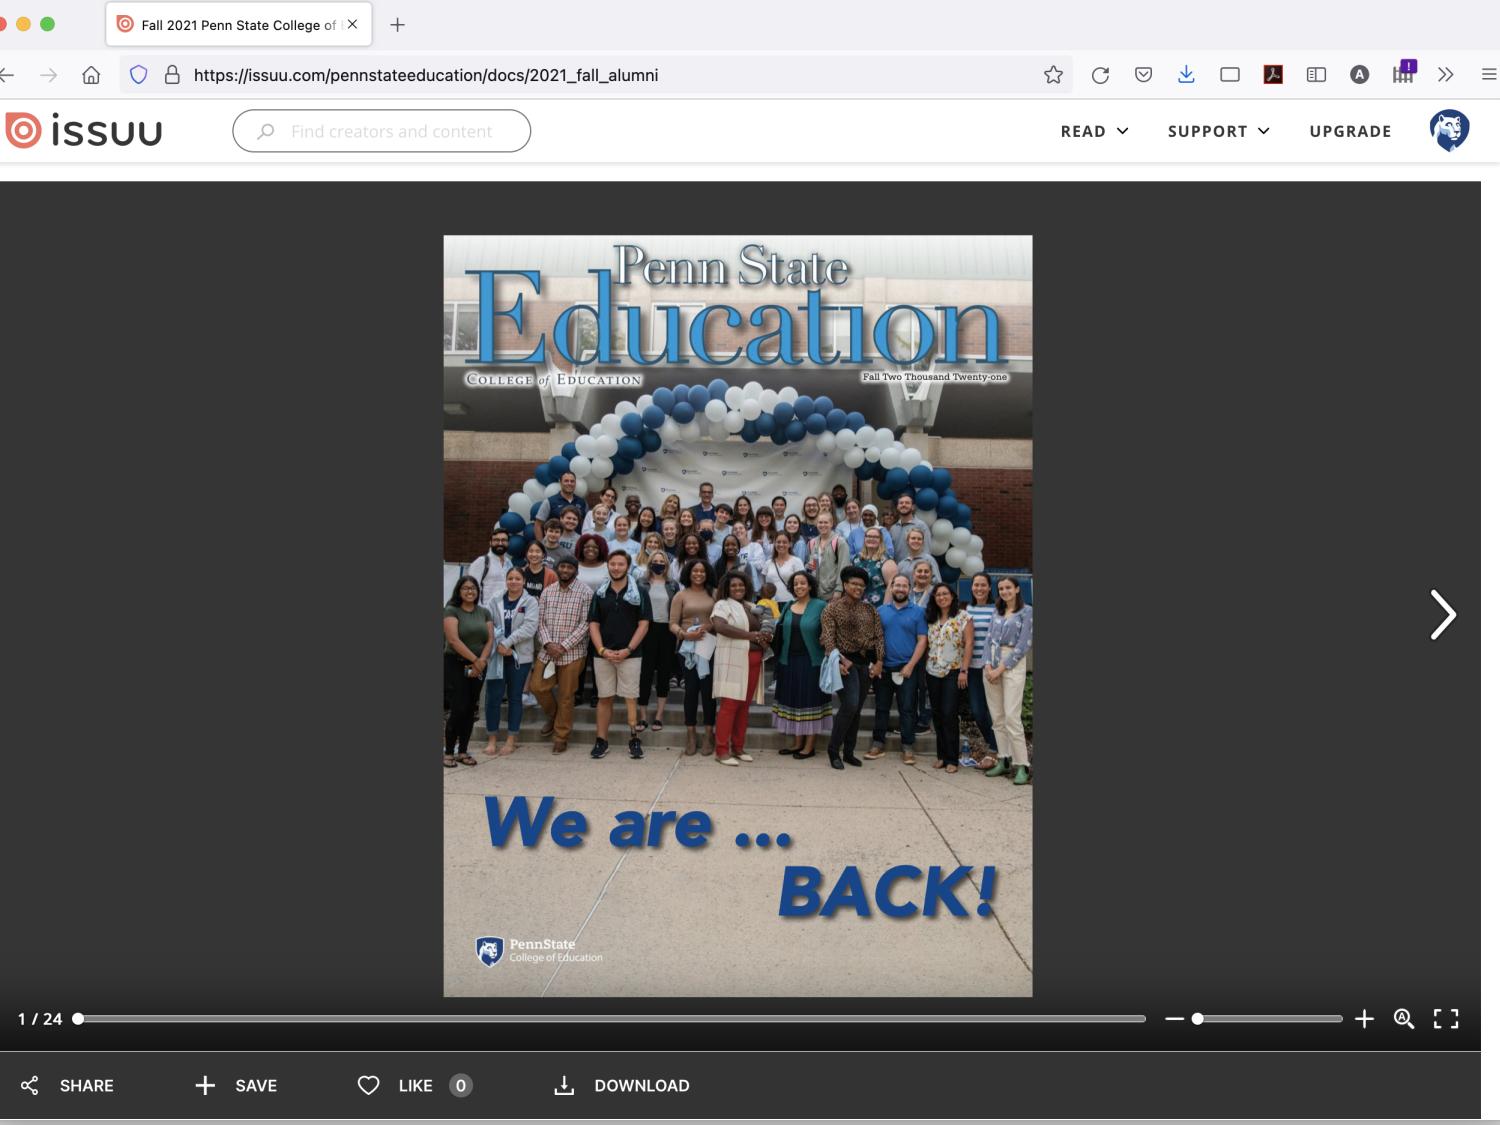The image size is (1500, 1125).
Task: Download the publication
Action: (621, 1086)
